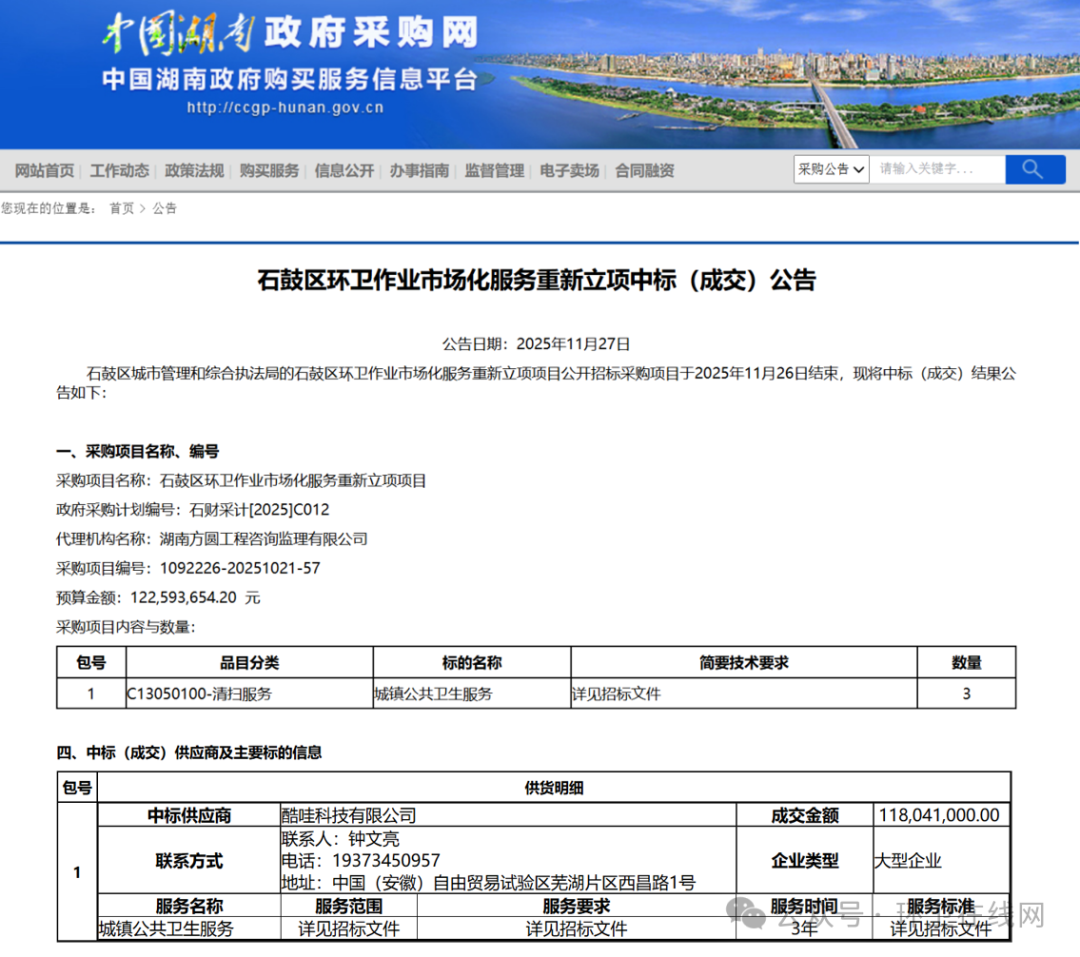Screen dimensions: 1080x957
Task: Click the 公告 breadcrumb link
Action: [x=165, y=209]
